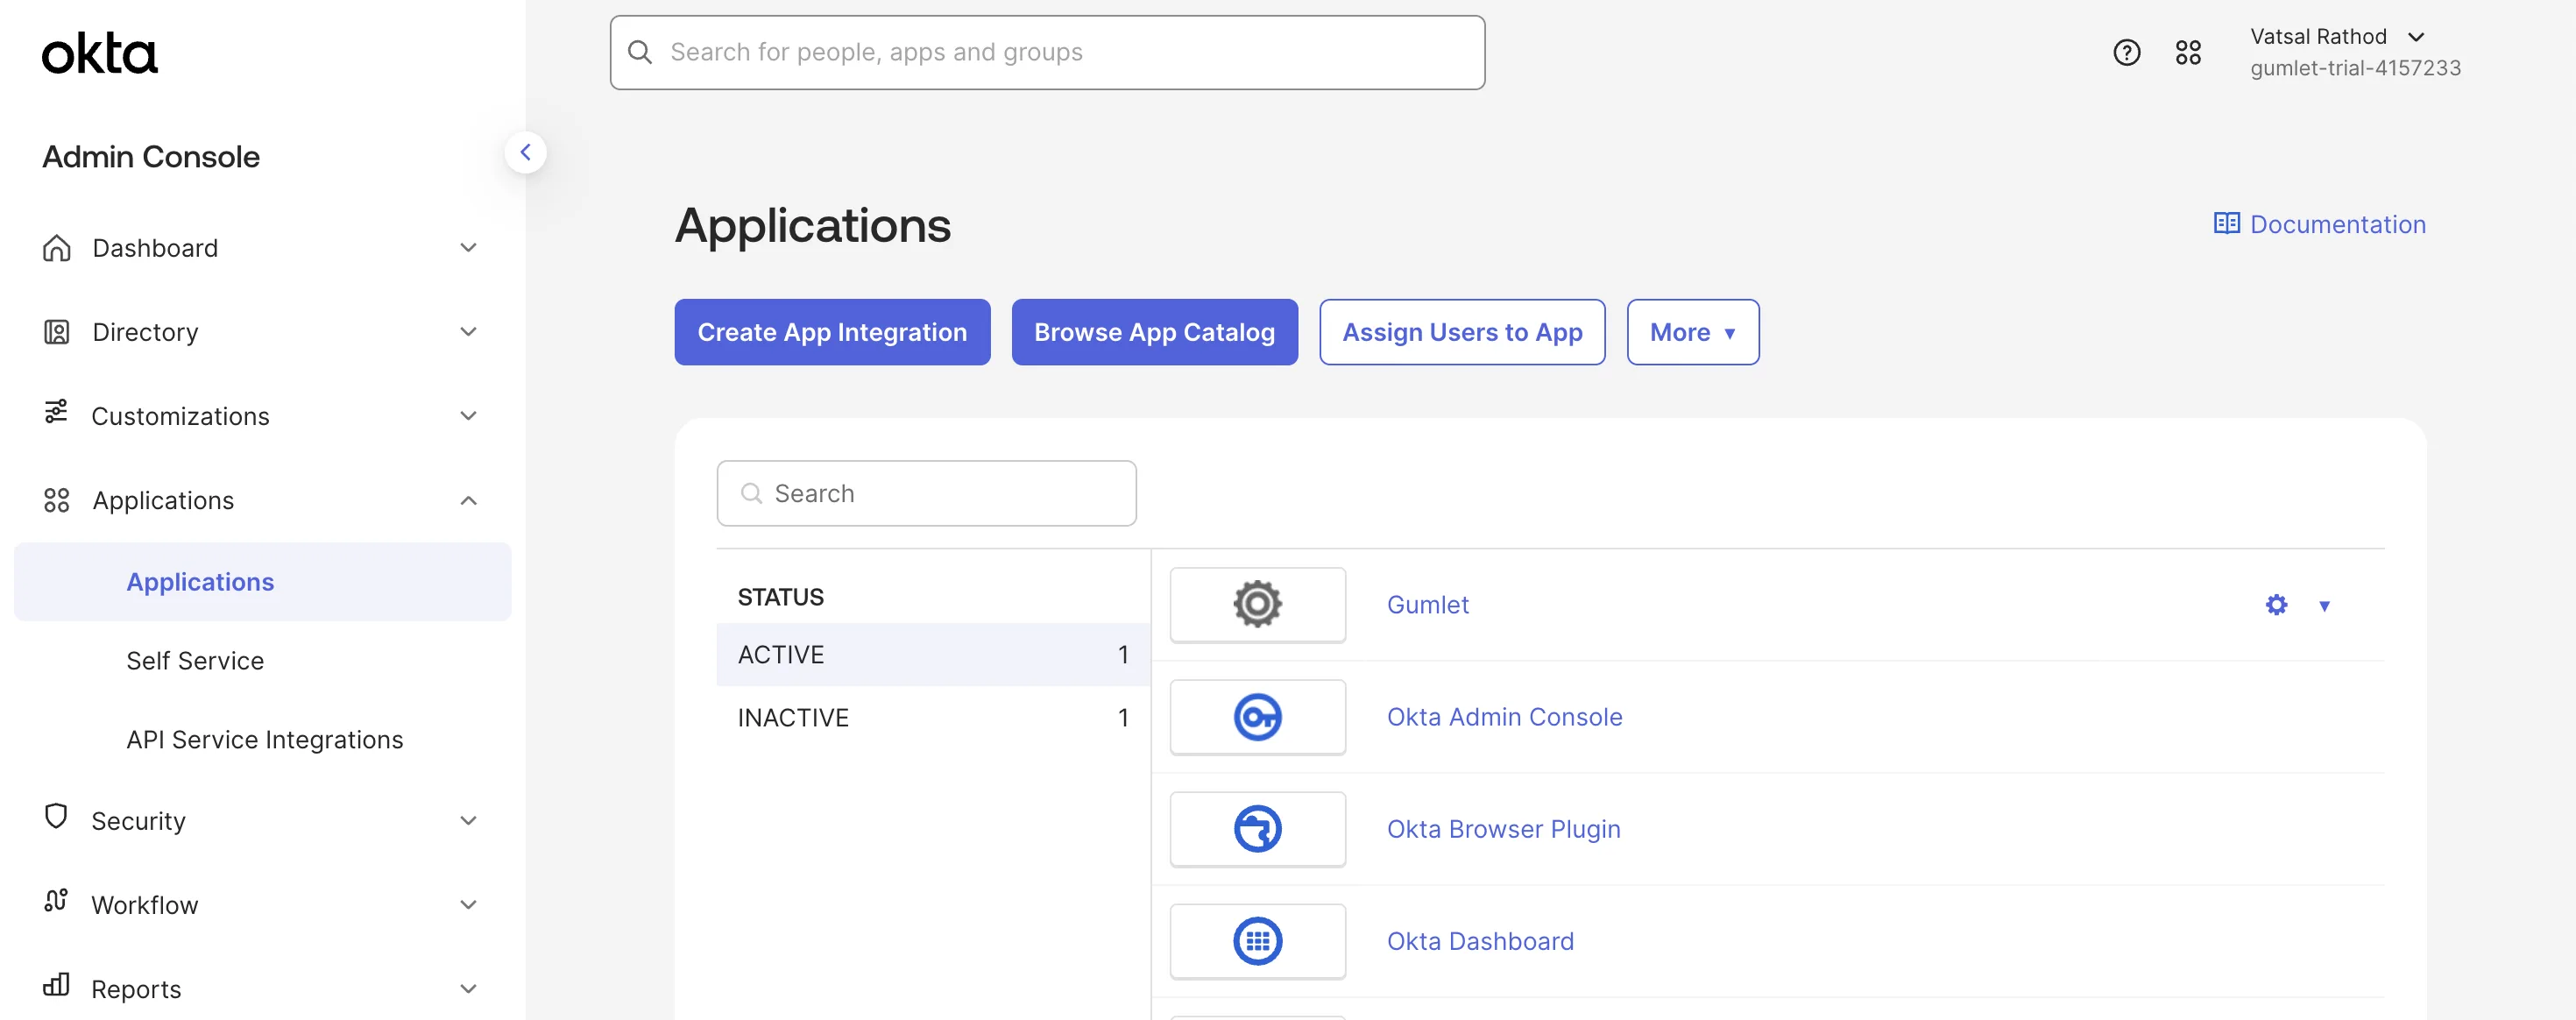Click the STATUS filter heading
Viewport: 2576px width, 1020px height.
(x=780, y=597)
